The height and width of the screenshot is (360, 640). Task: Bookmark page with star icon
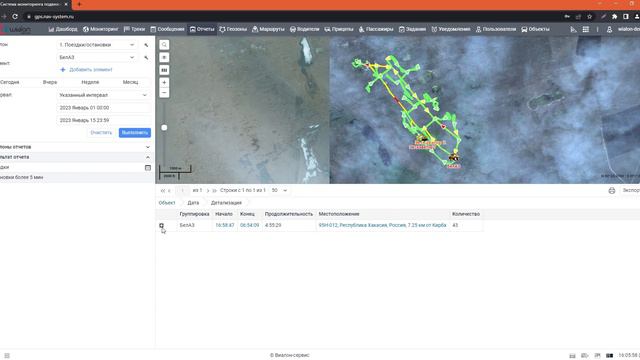click(589, 17)
